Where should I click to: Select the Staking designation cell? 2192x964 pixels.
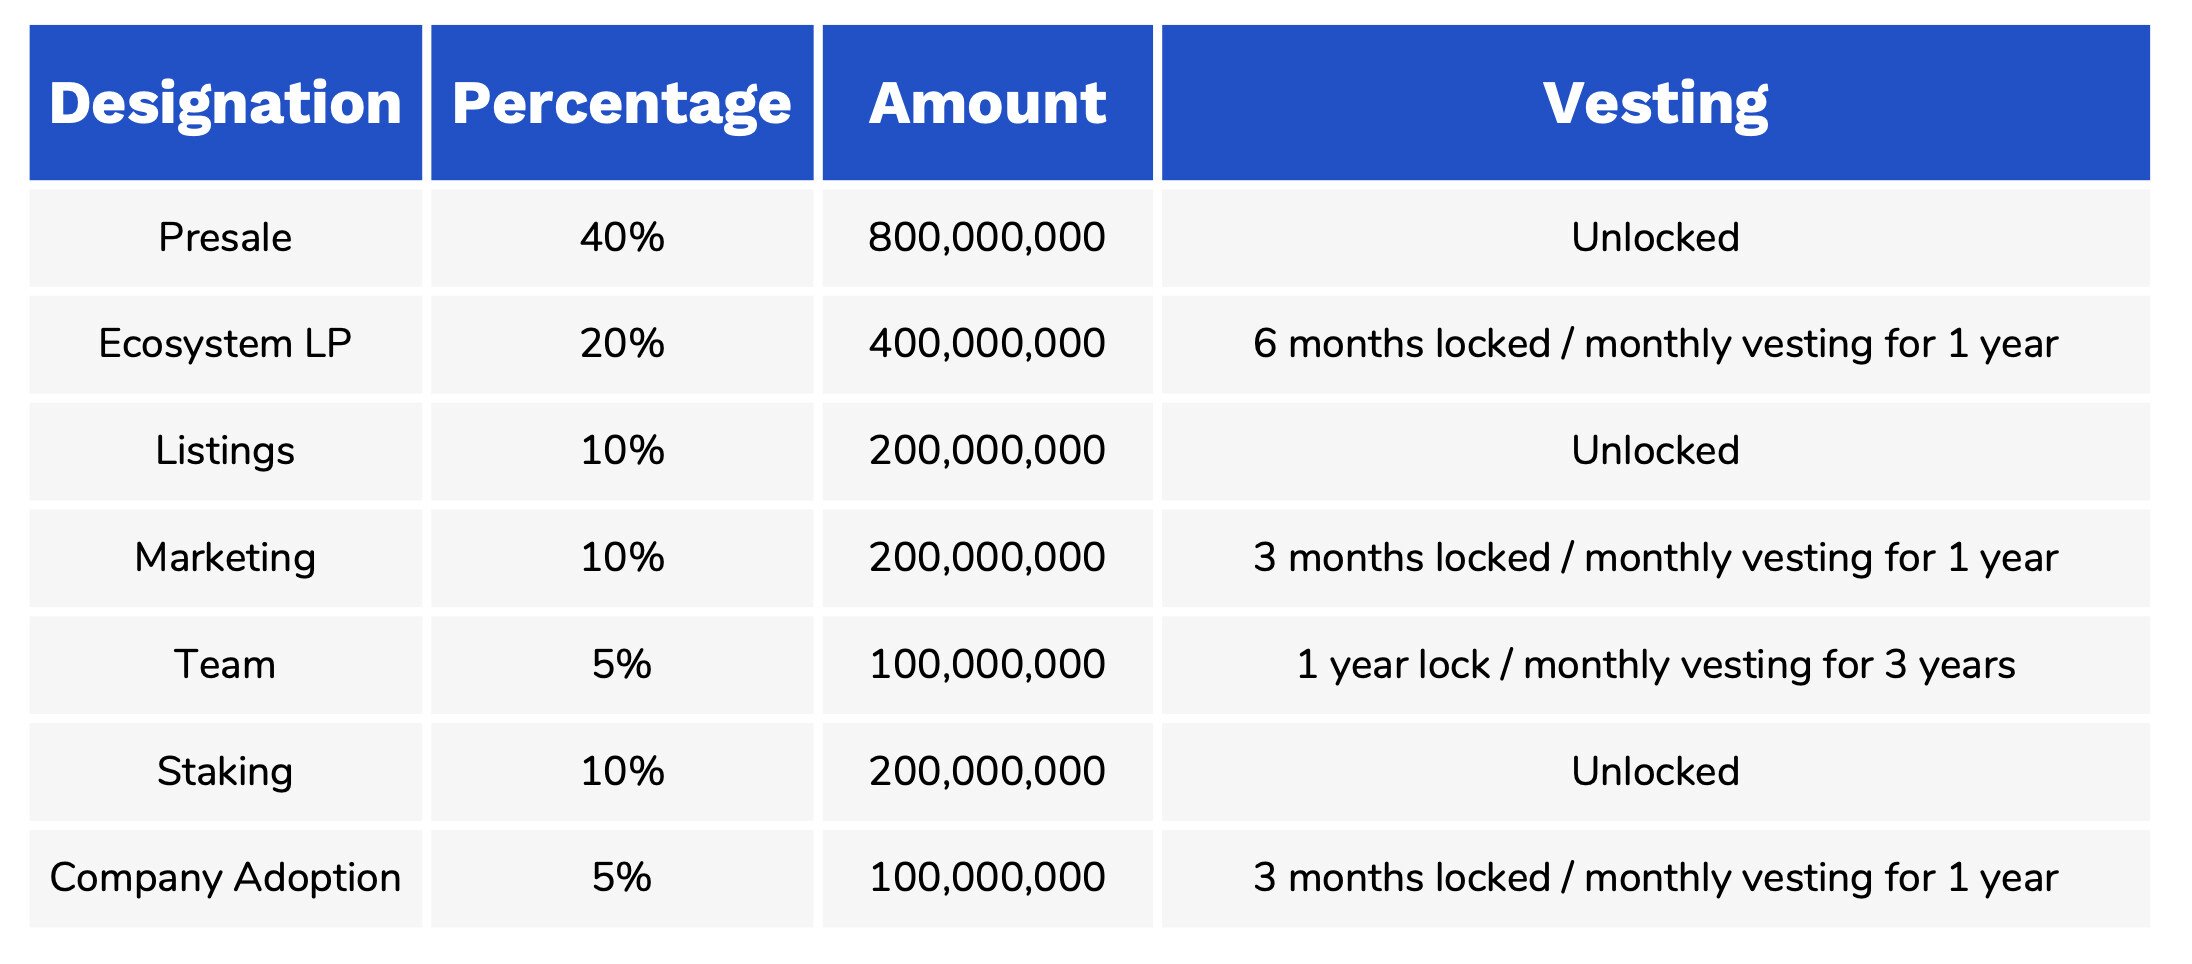(225, 772)
